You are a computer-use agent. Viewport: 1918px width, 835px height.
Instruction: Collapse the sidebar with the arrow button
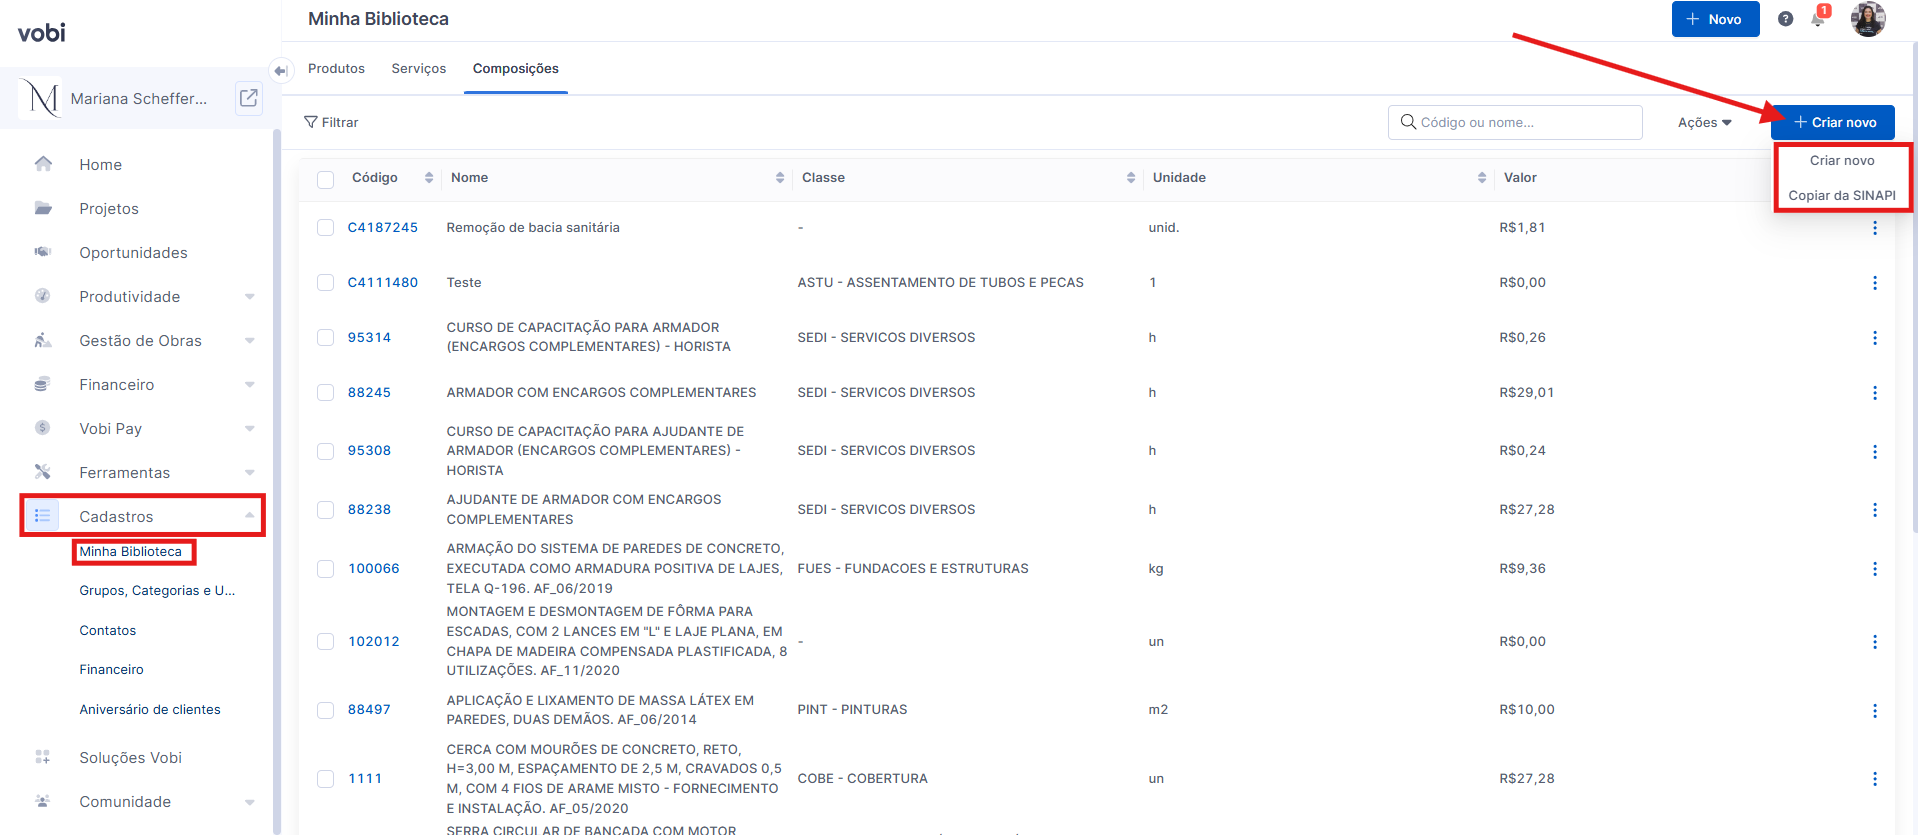[281, 70]
